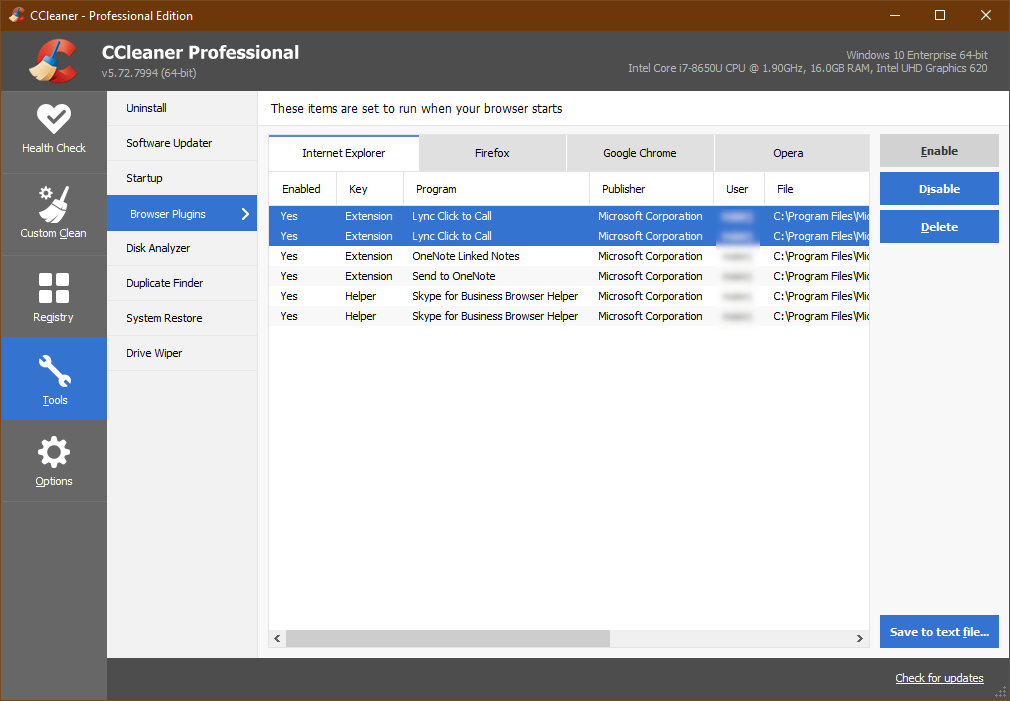Open Health Check heart icon
The width and height of the screenshot is (1010, 701).
[x=54, y=119]
